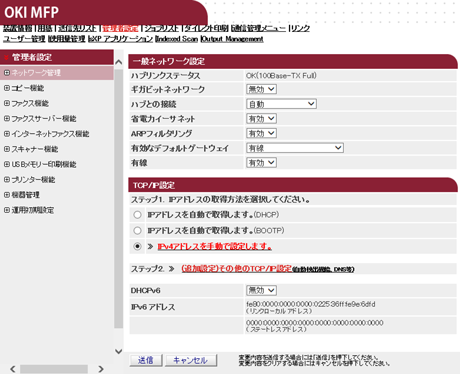
Task: Open the ARPフィルタリング dropdown
Action: pyautogui.click(x=261, y=133)
